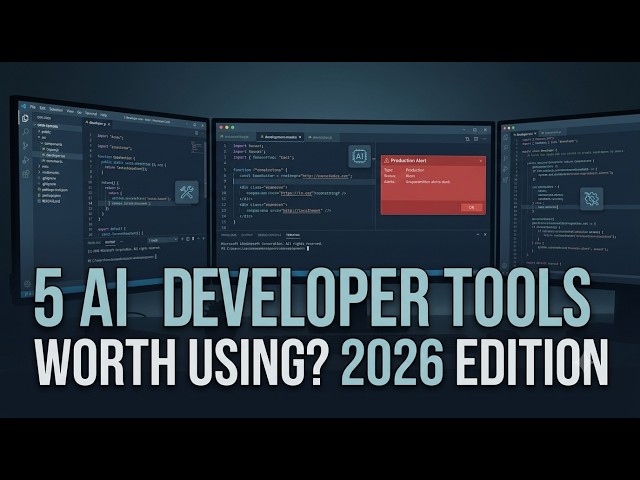Open Extensions icon in left monitor sidebar
Image resolution: width=640 pixels, height=480 pixels.
click(x=26, y=174)
